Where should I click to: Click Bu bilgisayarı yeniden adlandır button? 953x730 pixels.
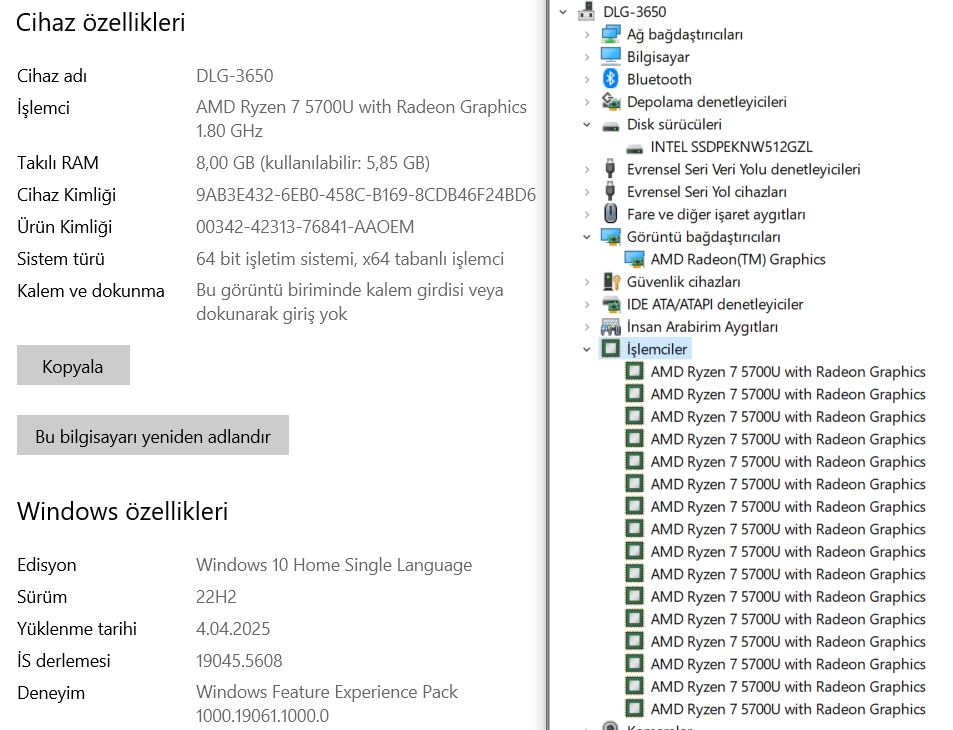click(153, 435)
